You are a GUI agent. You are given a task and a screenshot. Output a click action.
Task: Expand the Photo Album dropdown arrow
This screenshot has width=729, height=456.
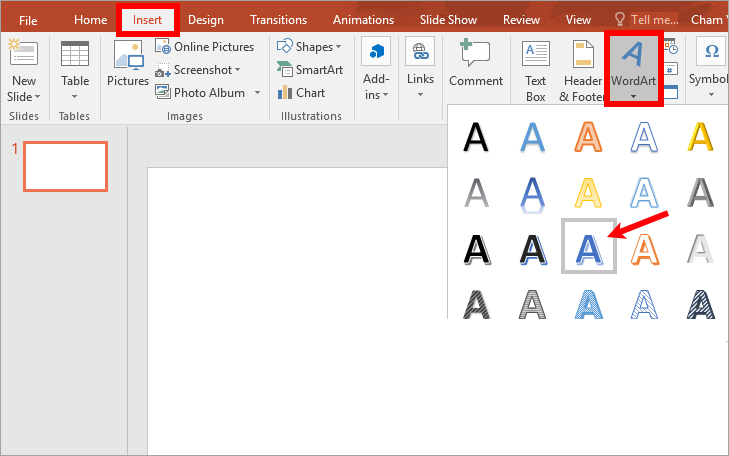click(x=257, y=93)
